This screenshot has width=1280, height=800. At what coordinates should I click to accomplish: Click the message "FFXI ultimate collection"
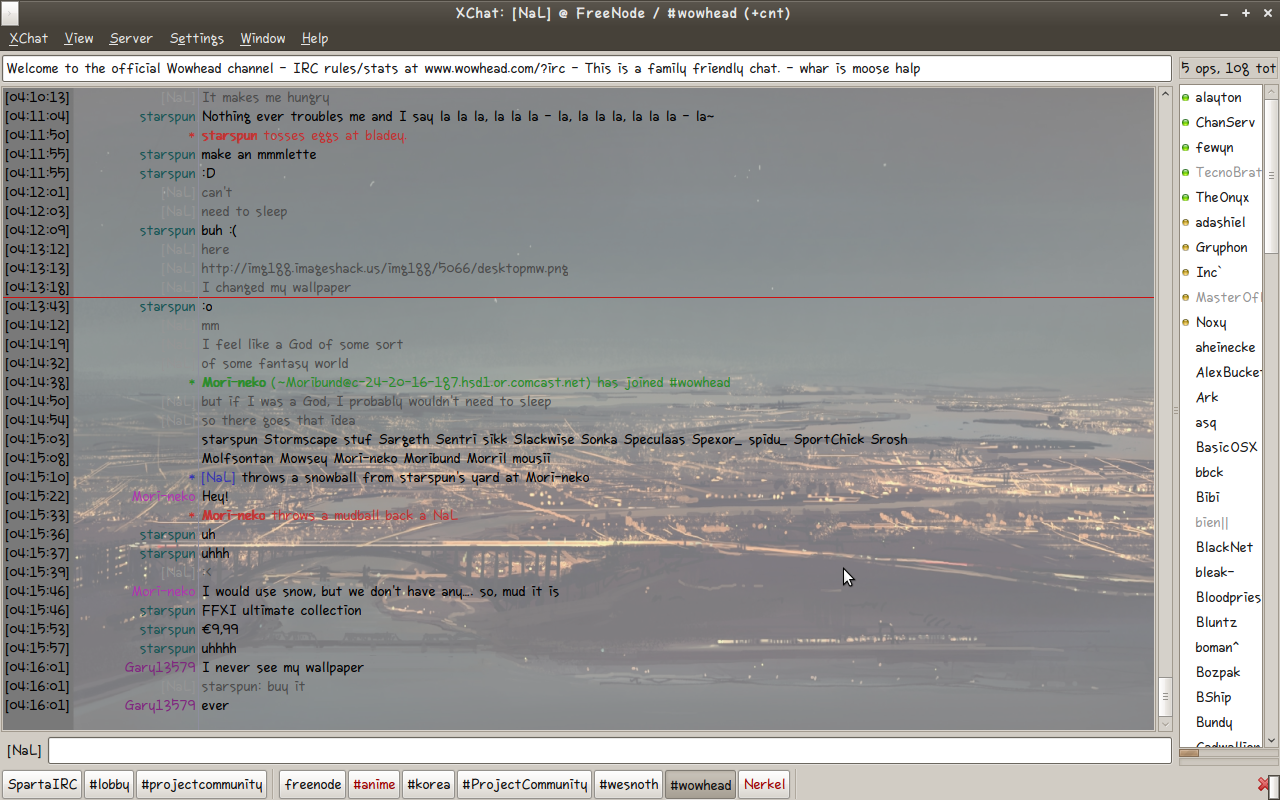[x=281, y=610]
